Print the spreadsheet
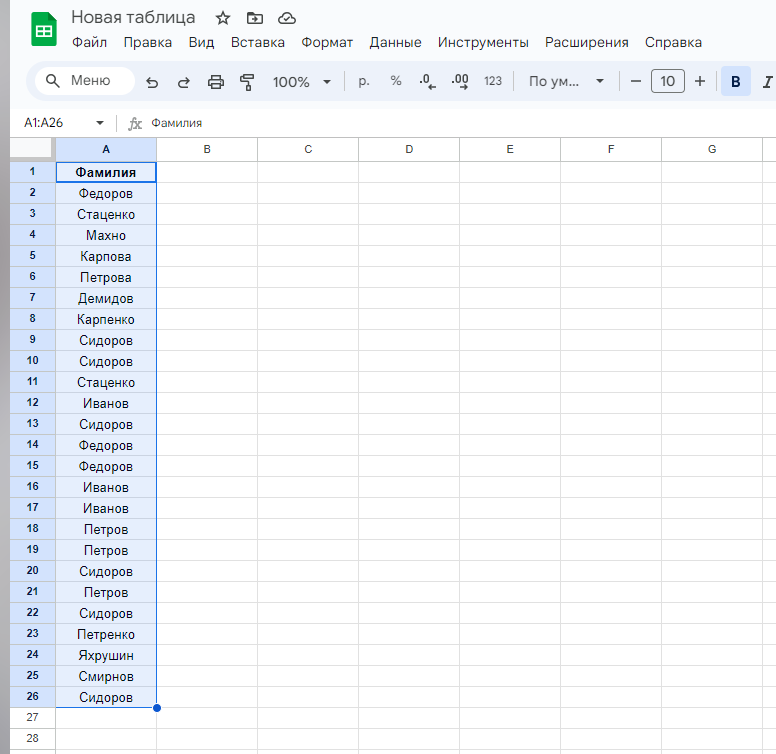 point(215,82)
